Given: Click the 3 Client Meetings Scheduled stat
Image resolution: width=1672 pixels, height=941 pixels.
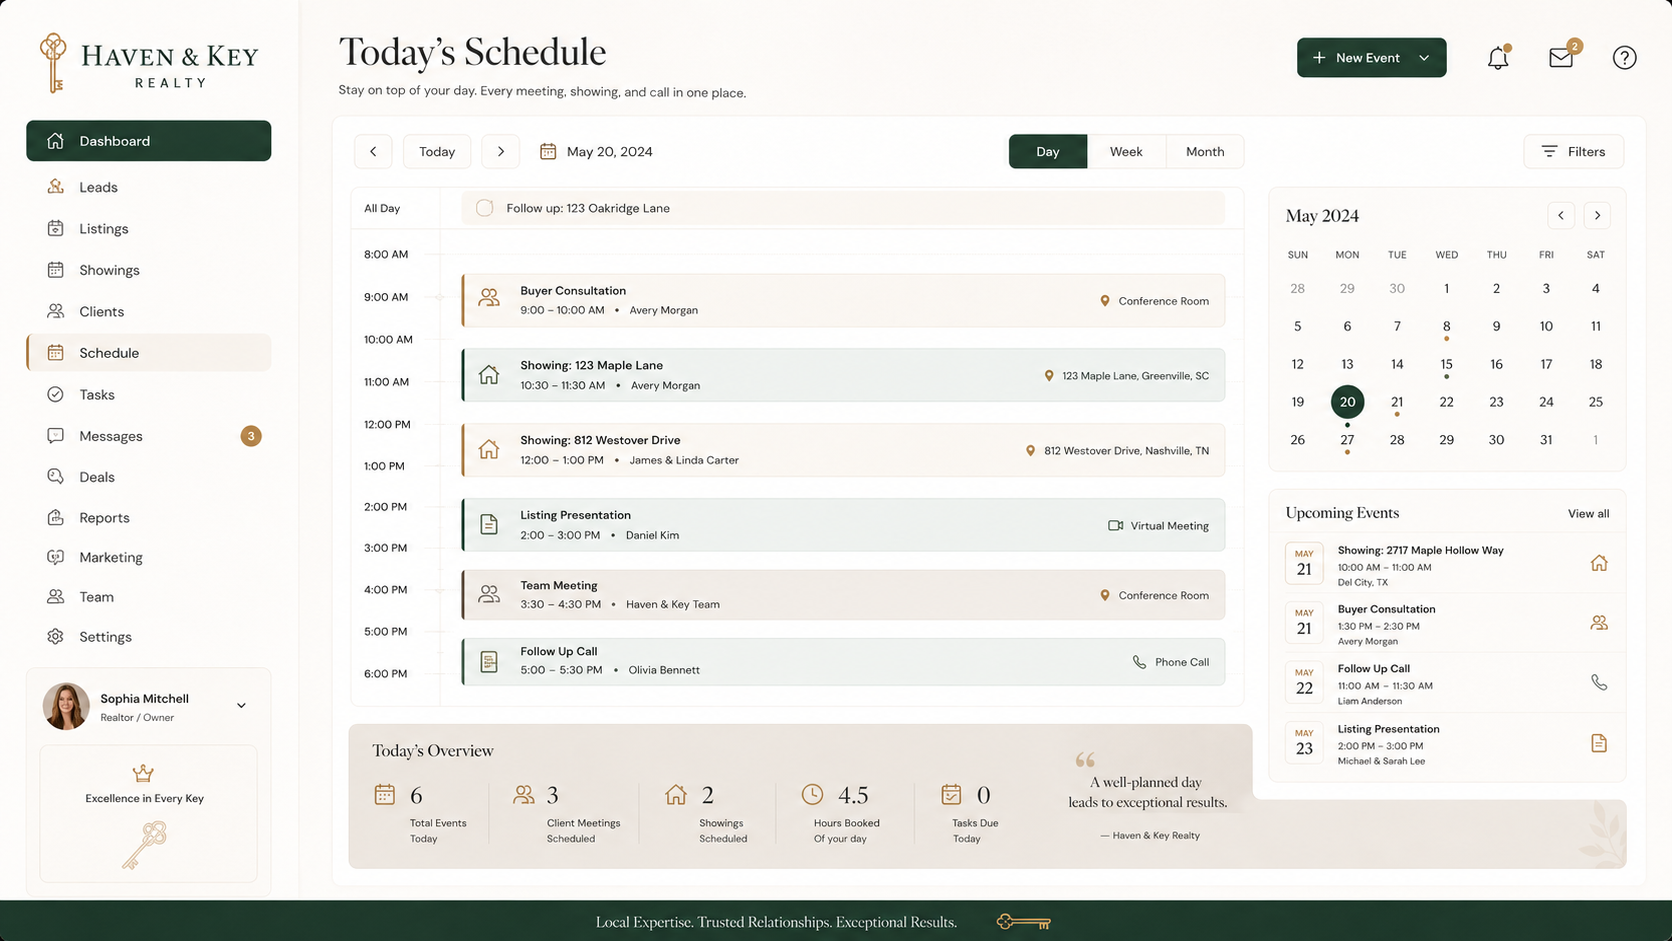Looking at the screenshot, I should pyautogui.click(x=567, y=814).
